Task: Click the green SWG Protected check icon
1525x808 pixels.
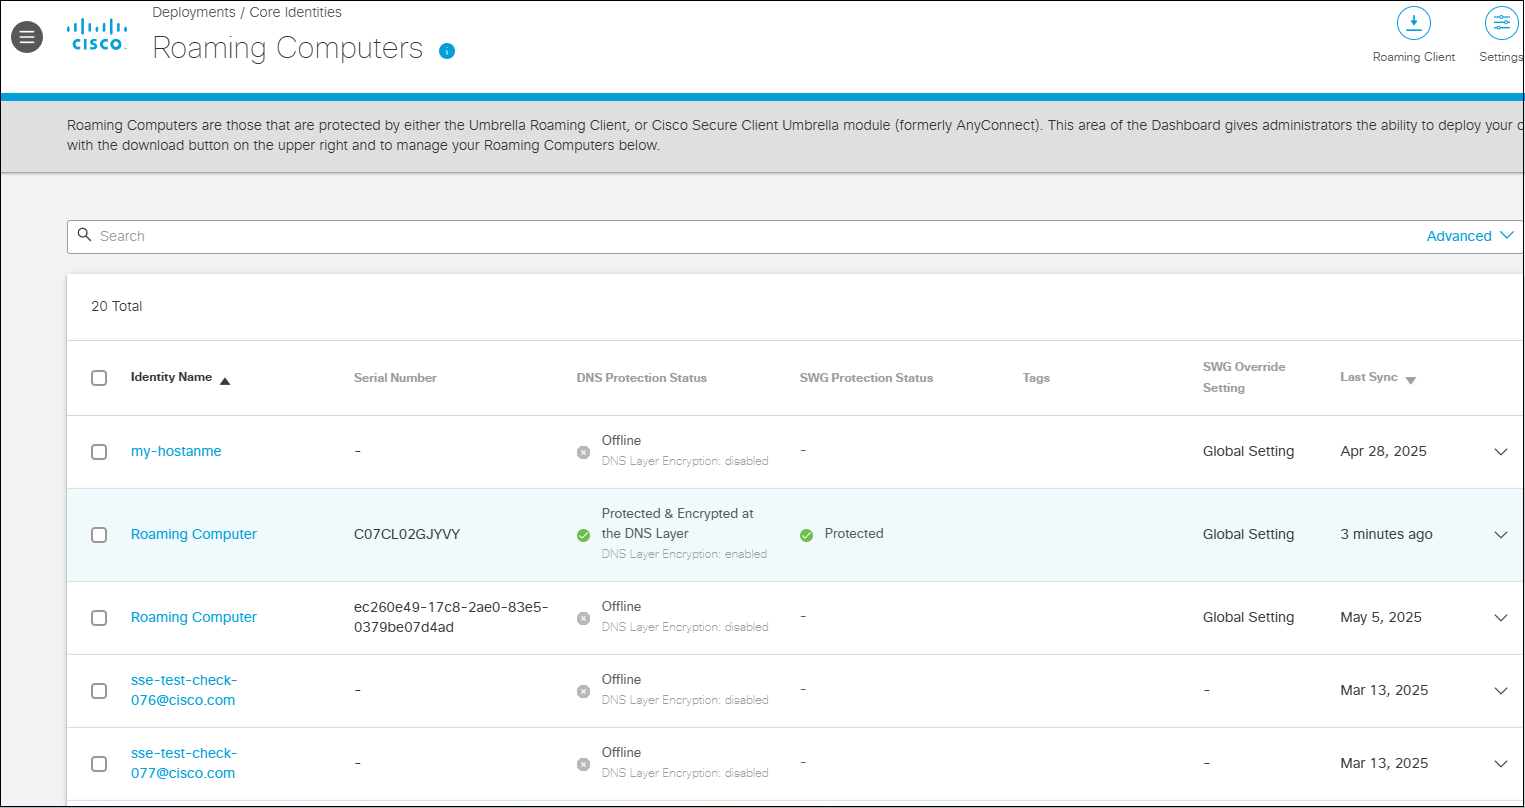Action: (806, 535)
